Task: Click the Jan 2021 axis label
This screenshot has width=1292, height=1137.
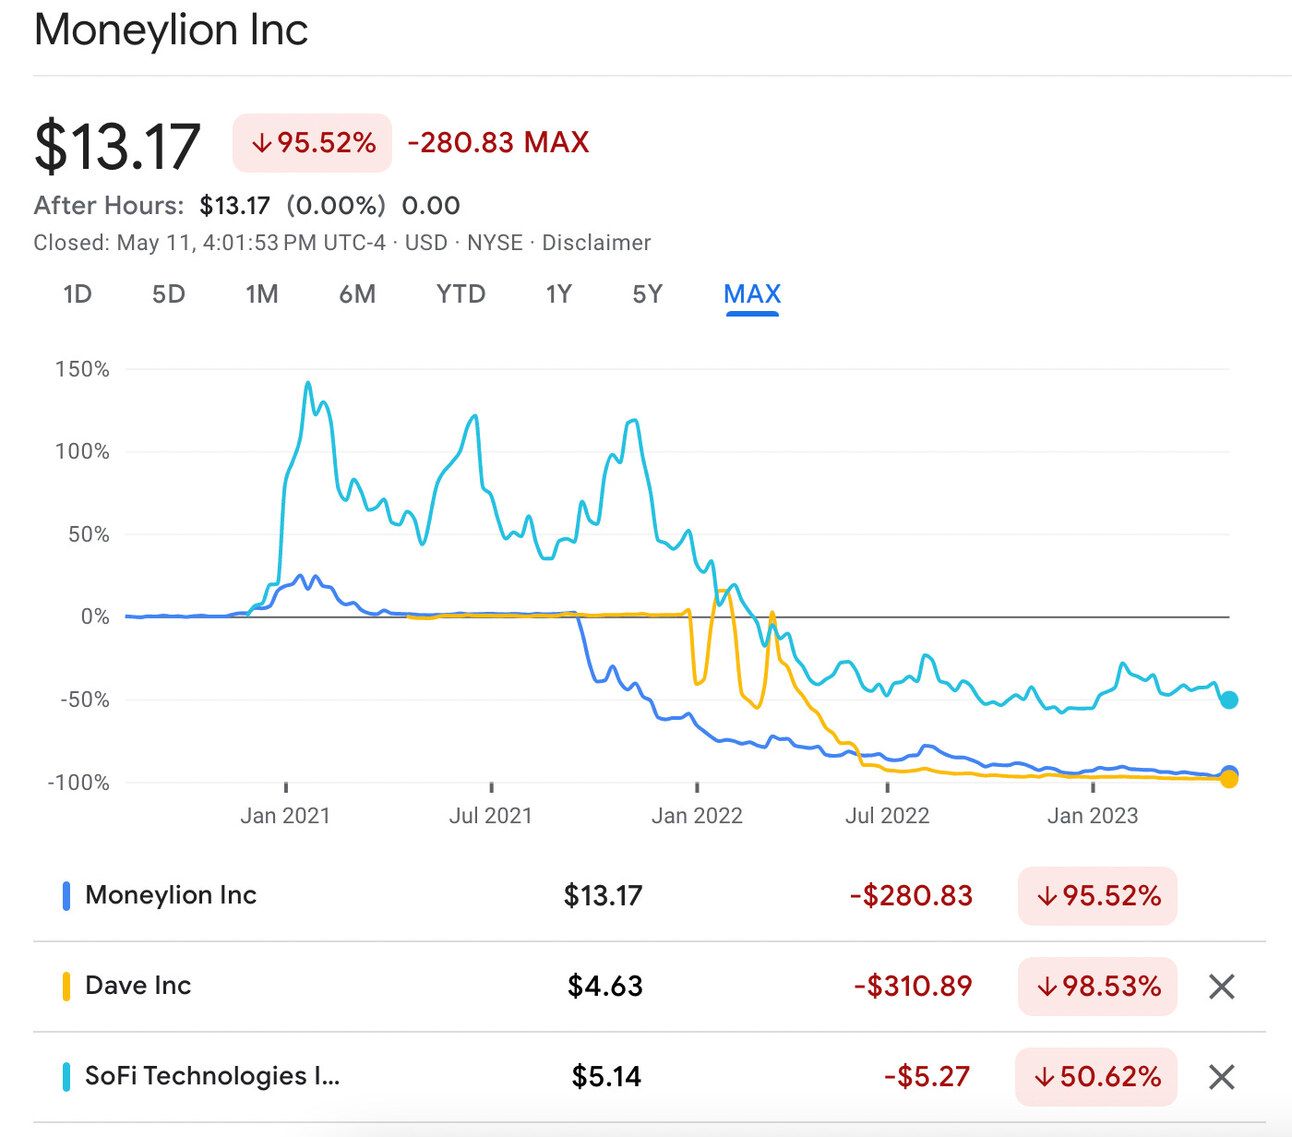Action: pos(285,816)
